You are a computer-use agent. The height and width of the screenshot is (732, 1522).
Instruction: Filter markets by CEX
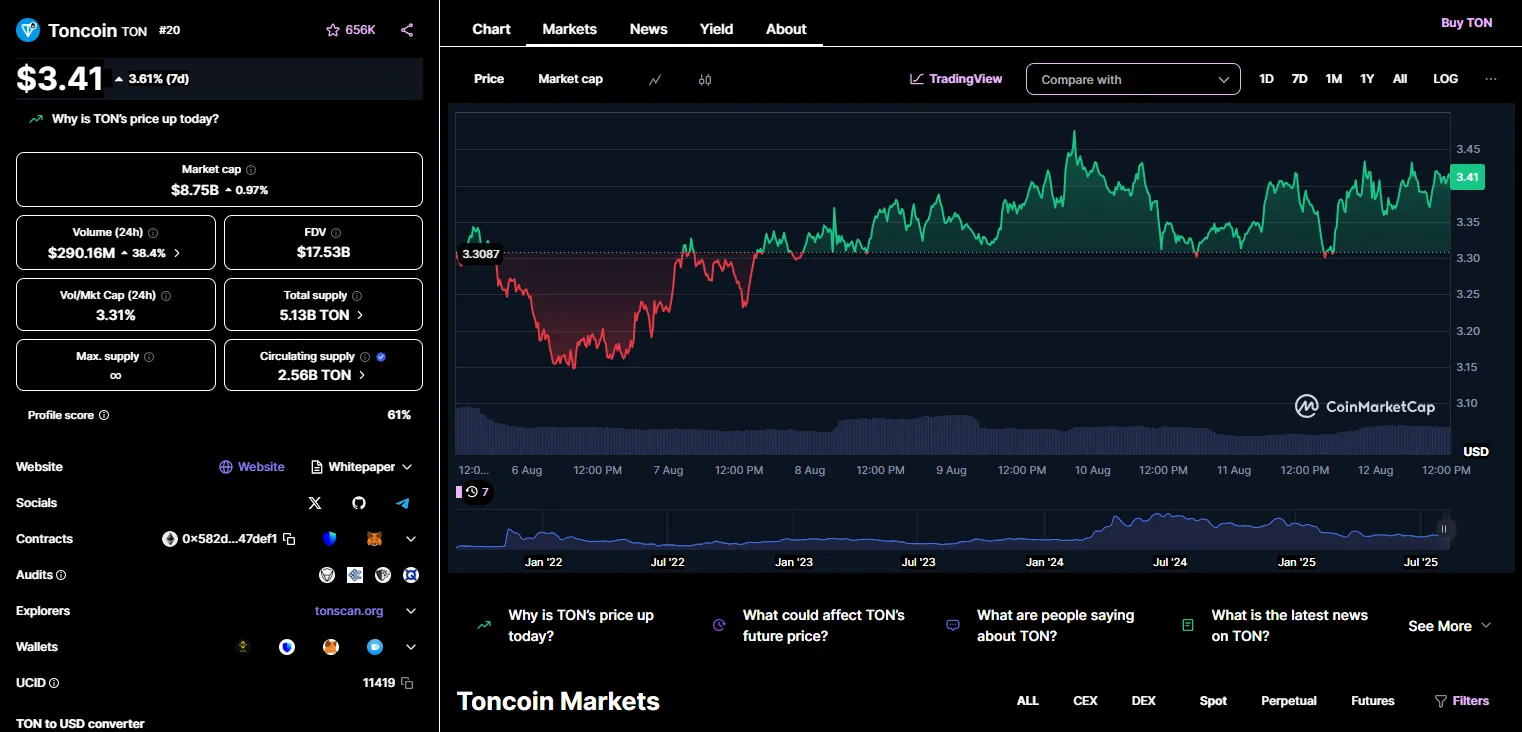[1085, 701]
